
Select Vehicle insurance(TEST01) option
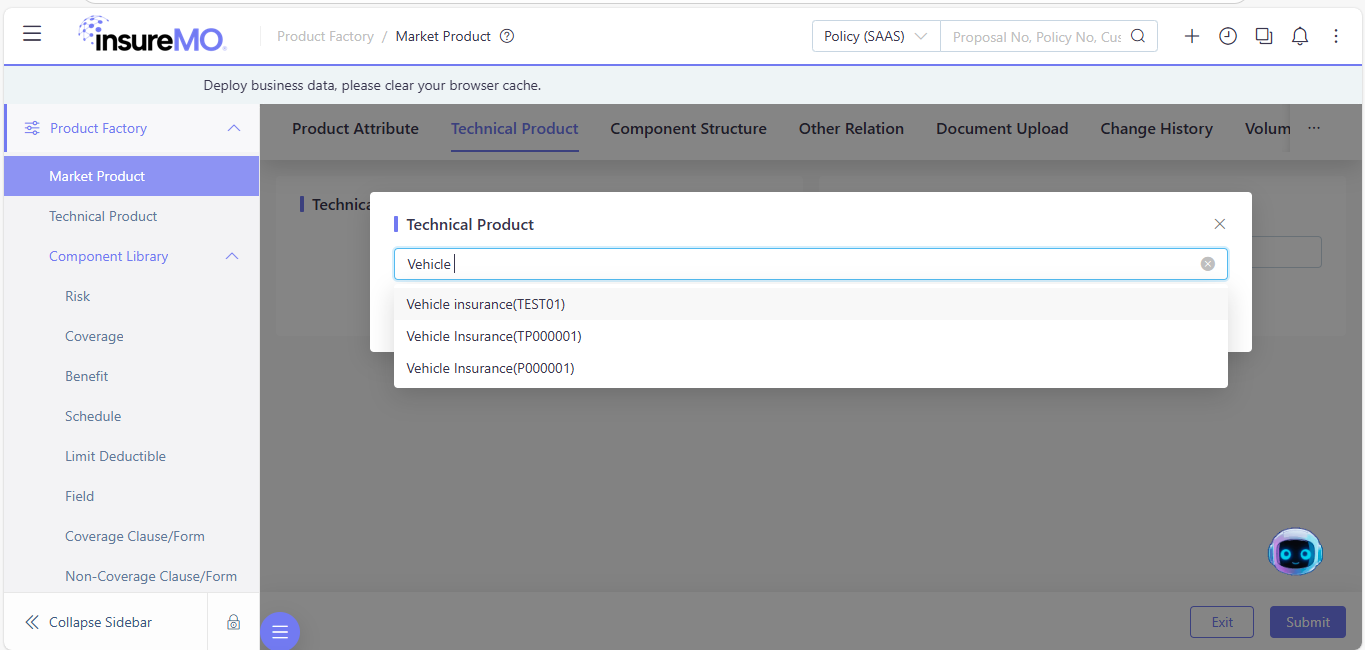pyautogui.click(x=811, y=304)
